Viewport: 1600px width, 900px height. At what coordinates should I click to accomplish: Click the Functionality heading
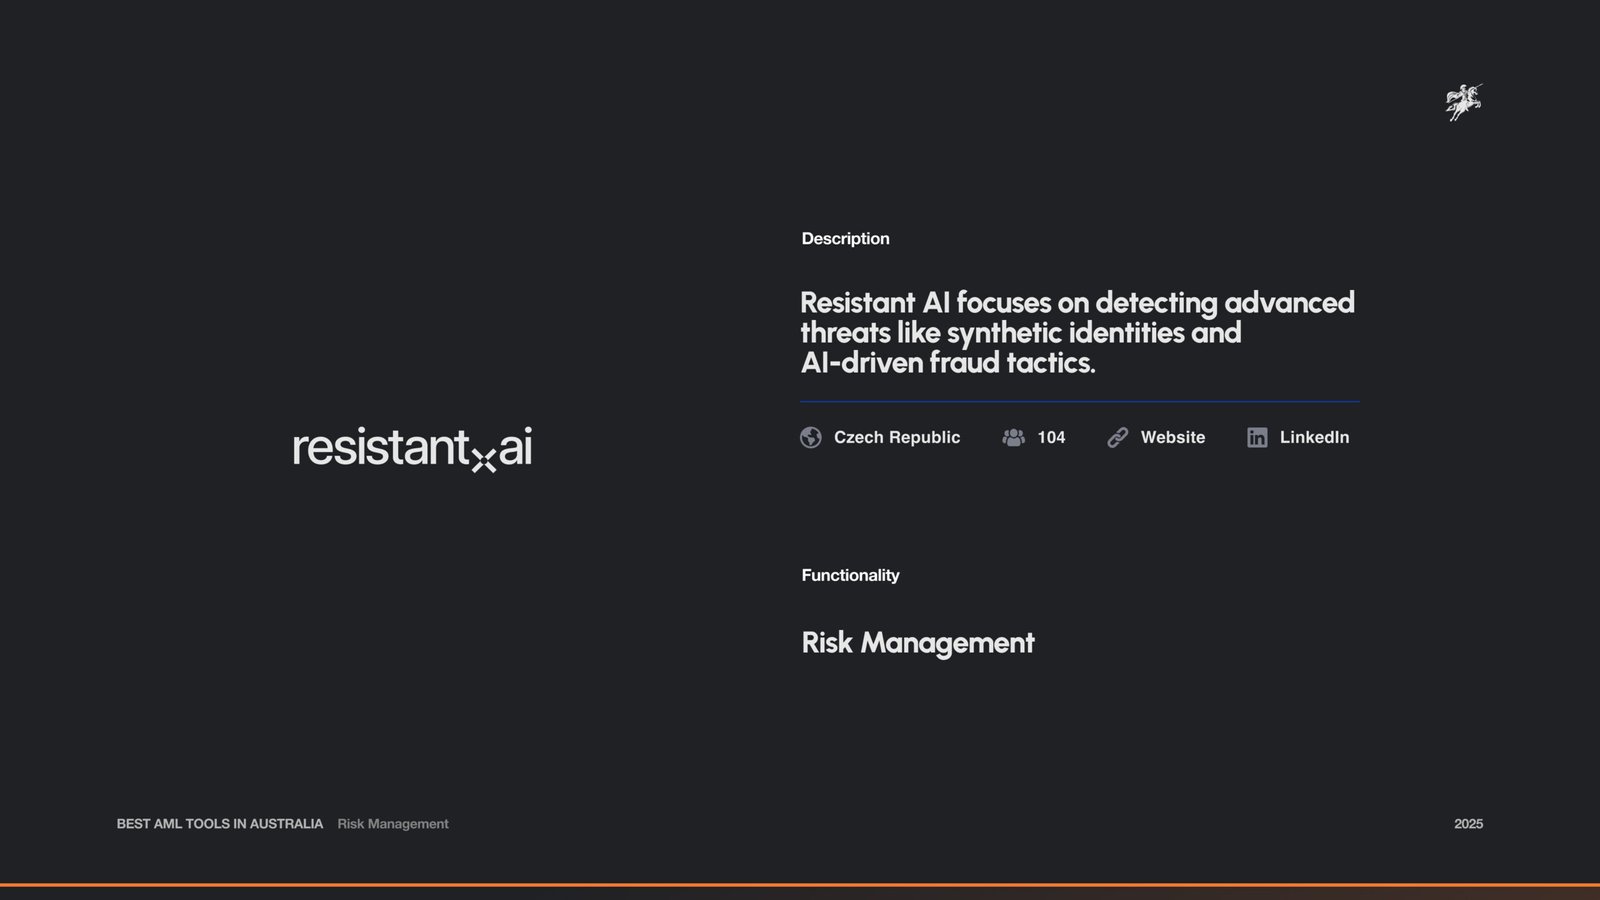(x=850, y=575)
